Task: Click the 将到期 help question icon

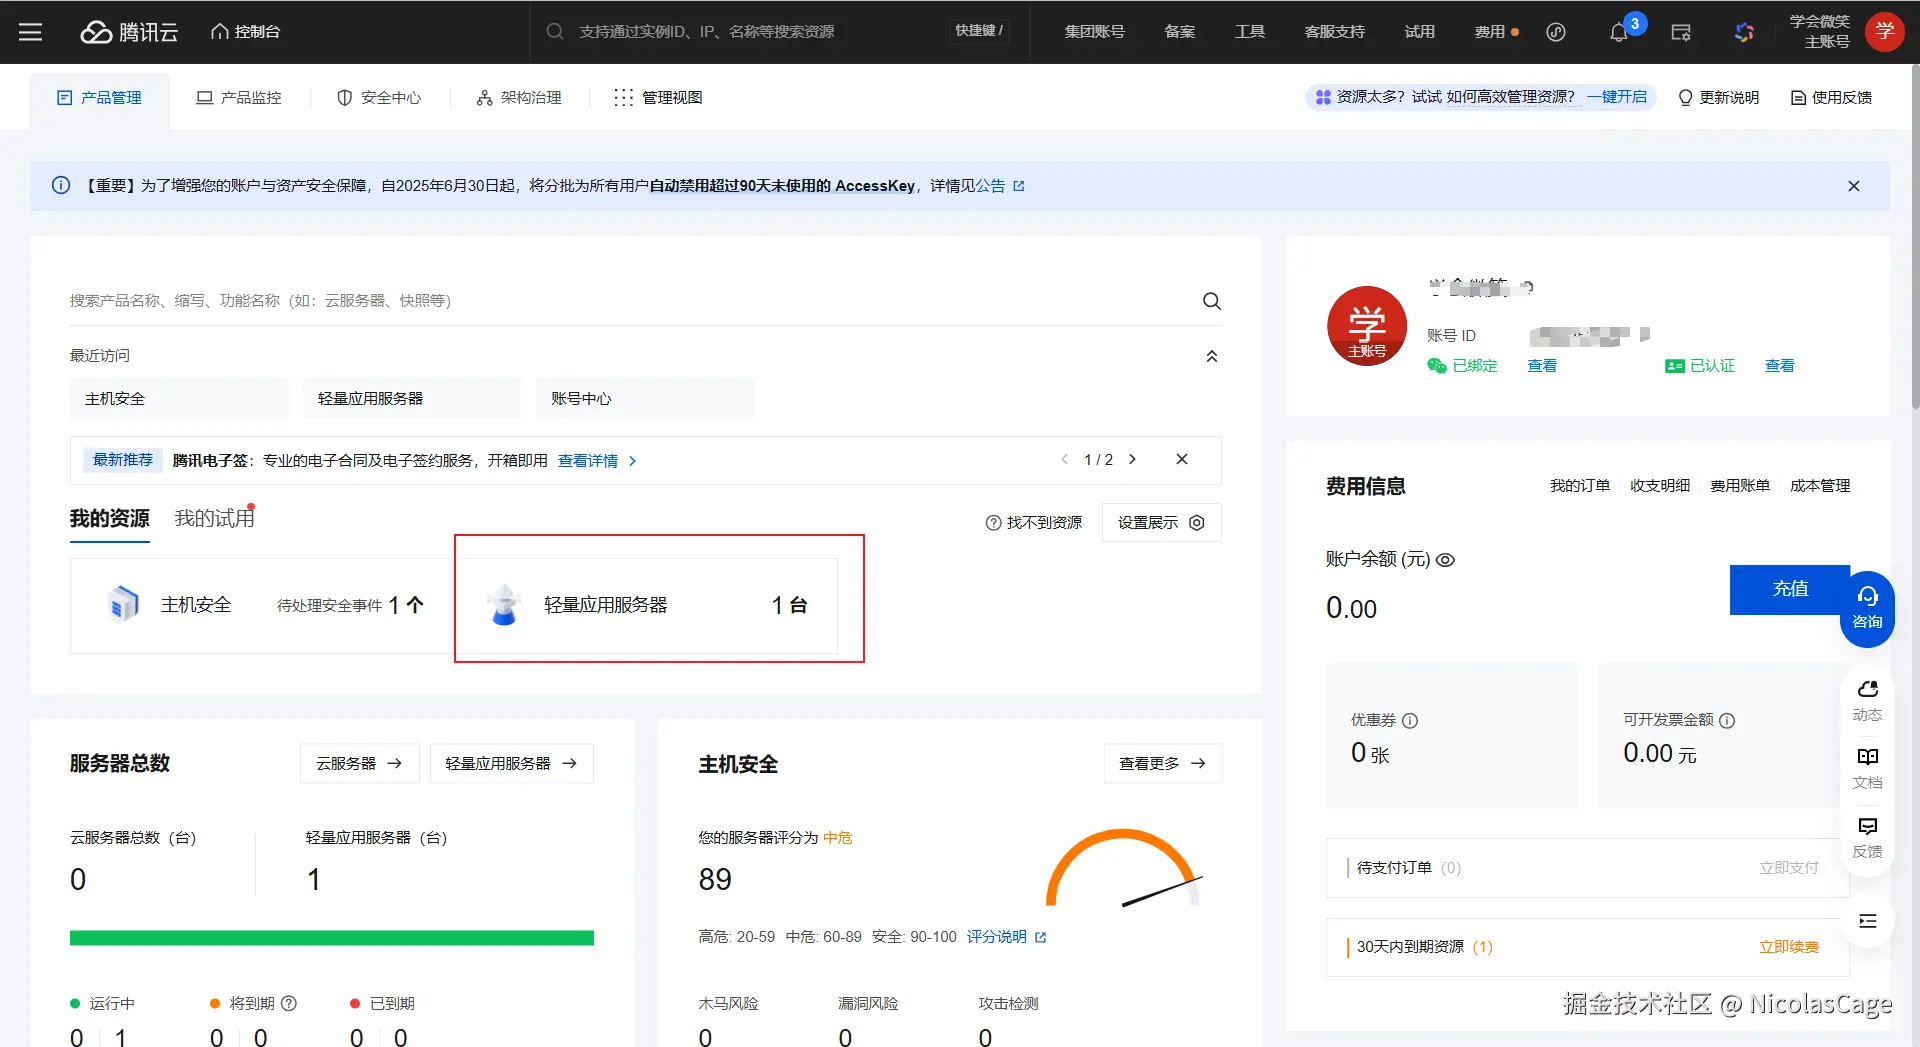Action: pyautogui.click(x=289, y=1003)
